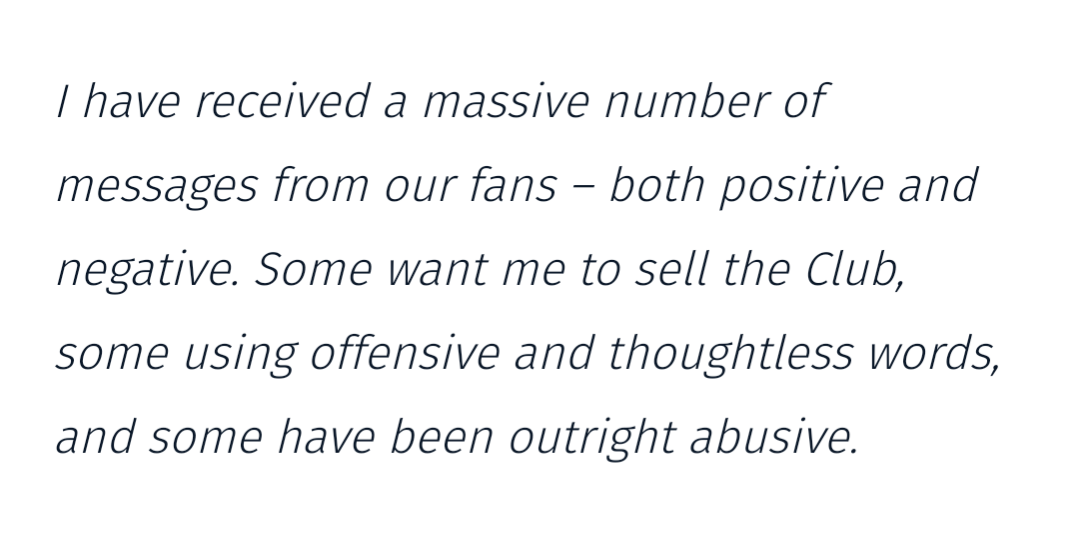The image size is (1079, 533).
Task: Click the word "Club"
Action: point(851,269)
